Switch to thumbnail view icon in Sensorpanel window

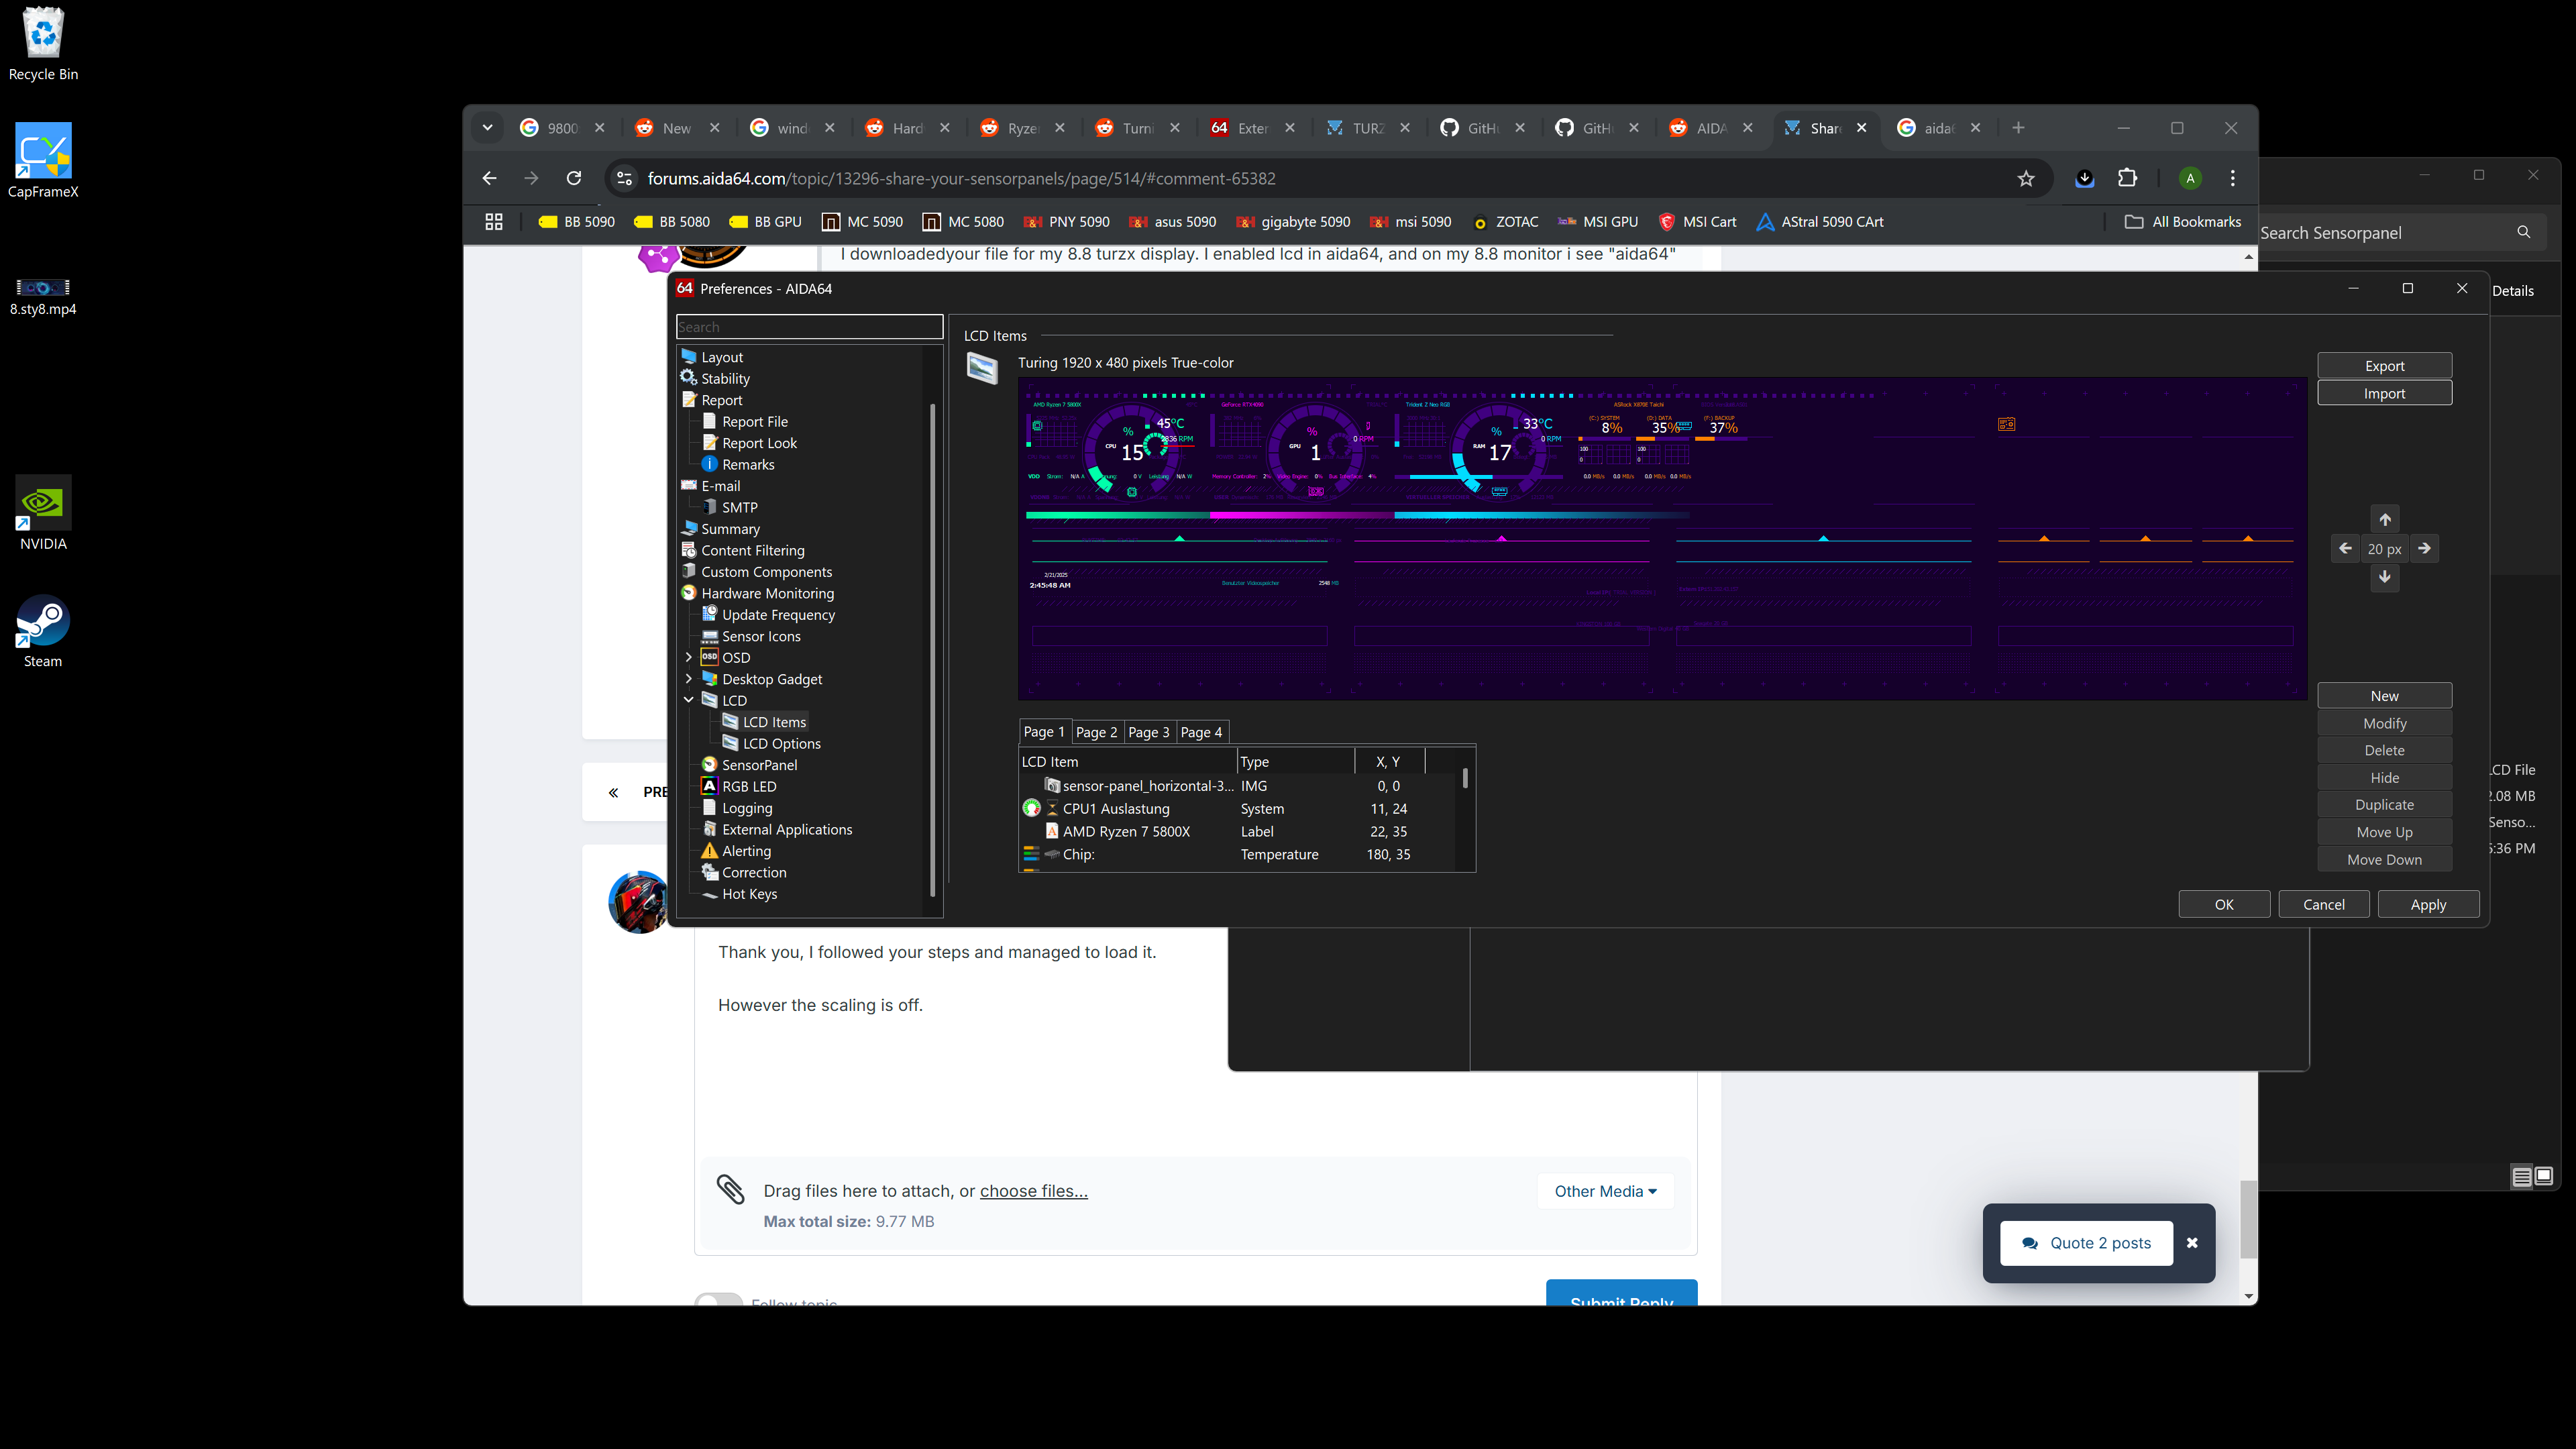point(2544,1176)
